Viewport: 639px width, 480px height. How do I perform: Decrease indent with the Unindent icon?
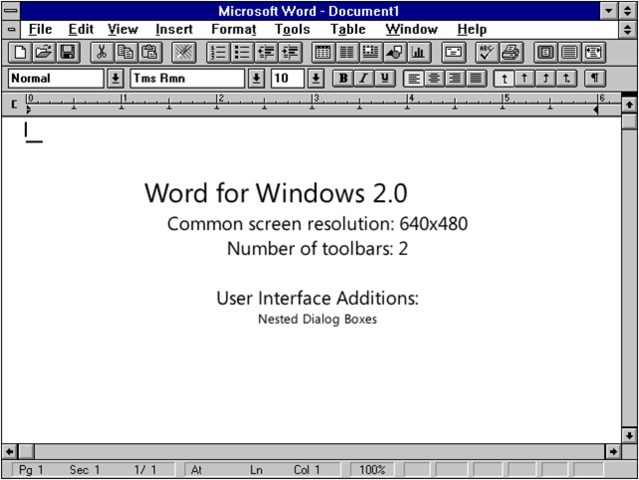click(x=266, y=53)
